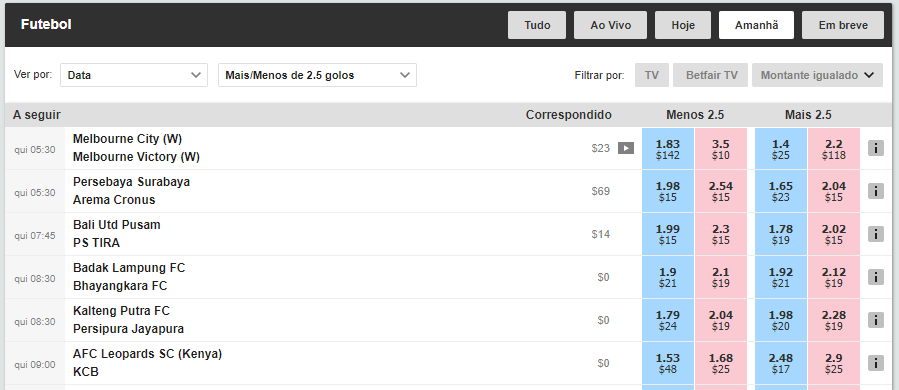Screen dimensions: 899x390
Task: Toggle the TV filter
Action: 651,75
